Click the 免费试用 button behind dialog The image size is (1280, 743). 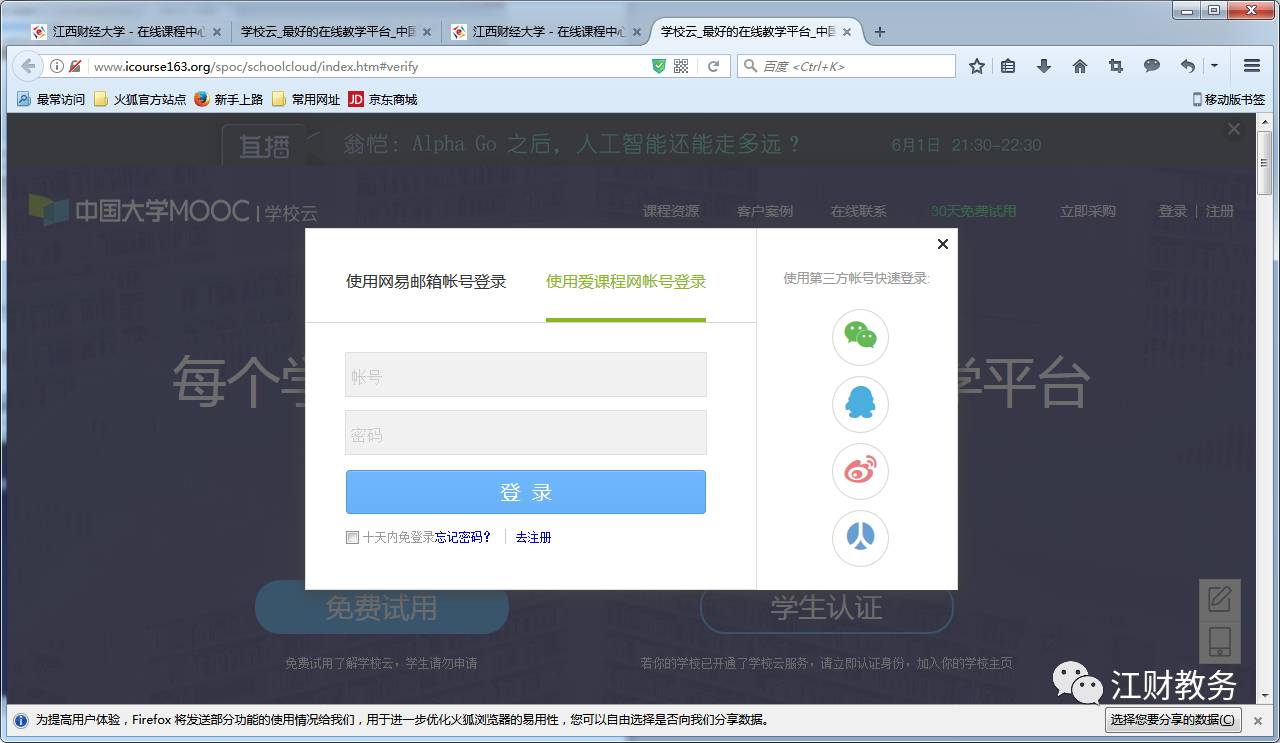[382, 607]
